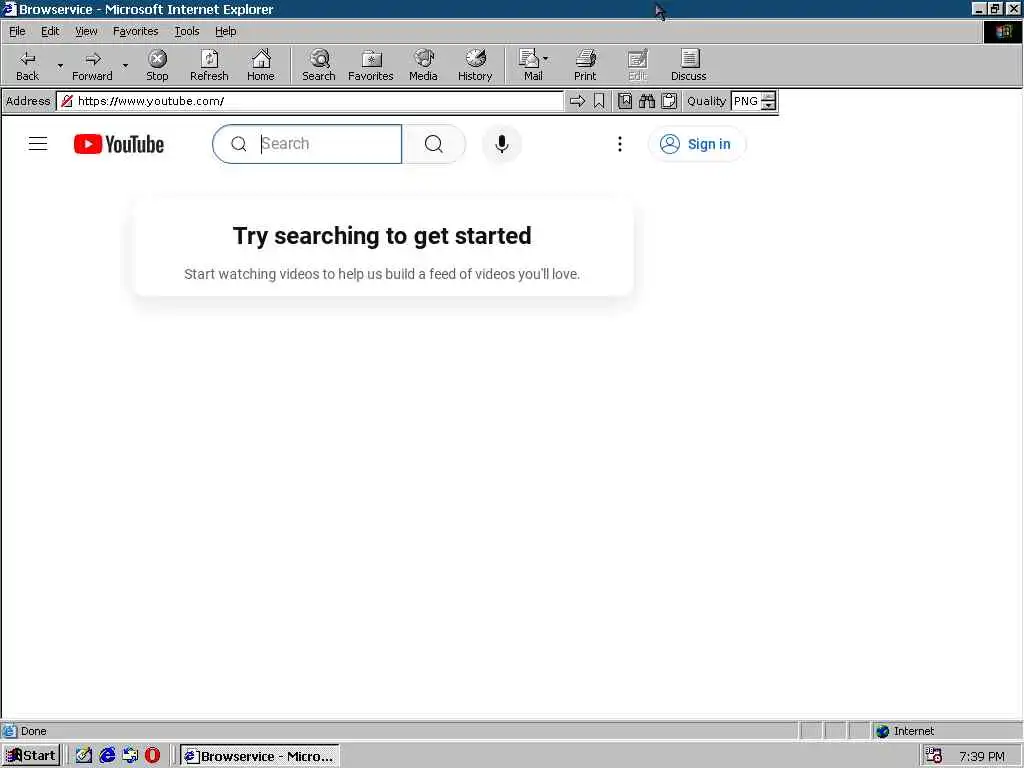1024x768 pixels.
Task: Click the 'Try searching to get started' heading
Action: 382,236
